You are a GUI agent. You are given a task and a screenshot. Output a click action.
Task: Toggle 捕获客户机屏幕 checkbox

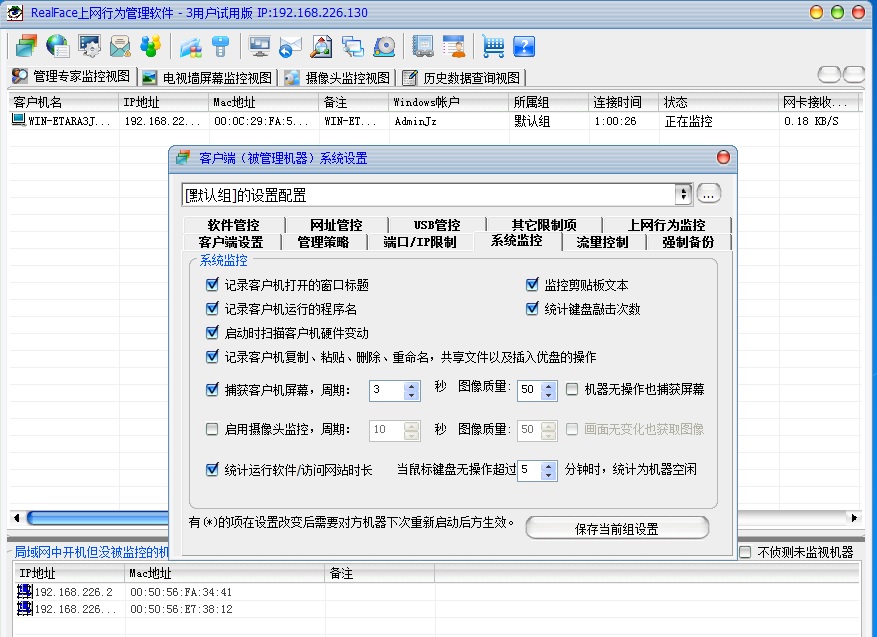pyautogui.click(x=212, y=389)
